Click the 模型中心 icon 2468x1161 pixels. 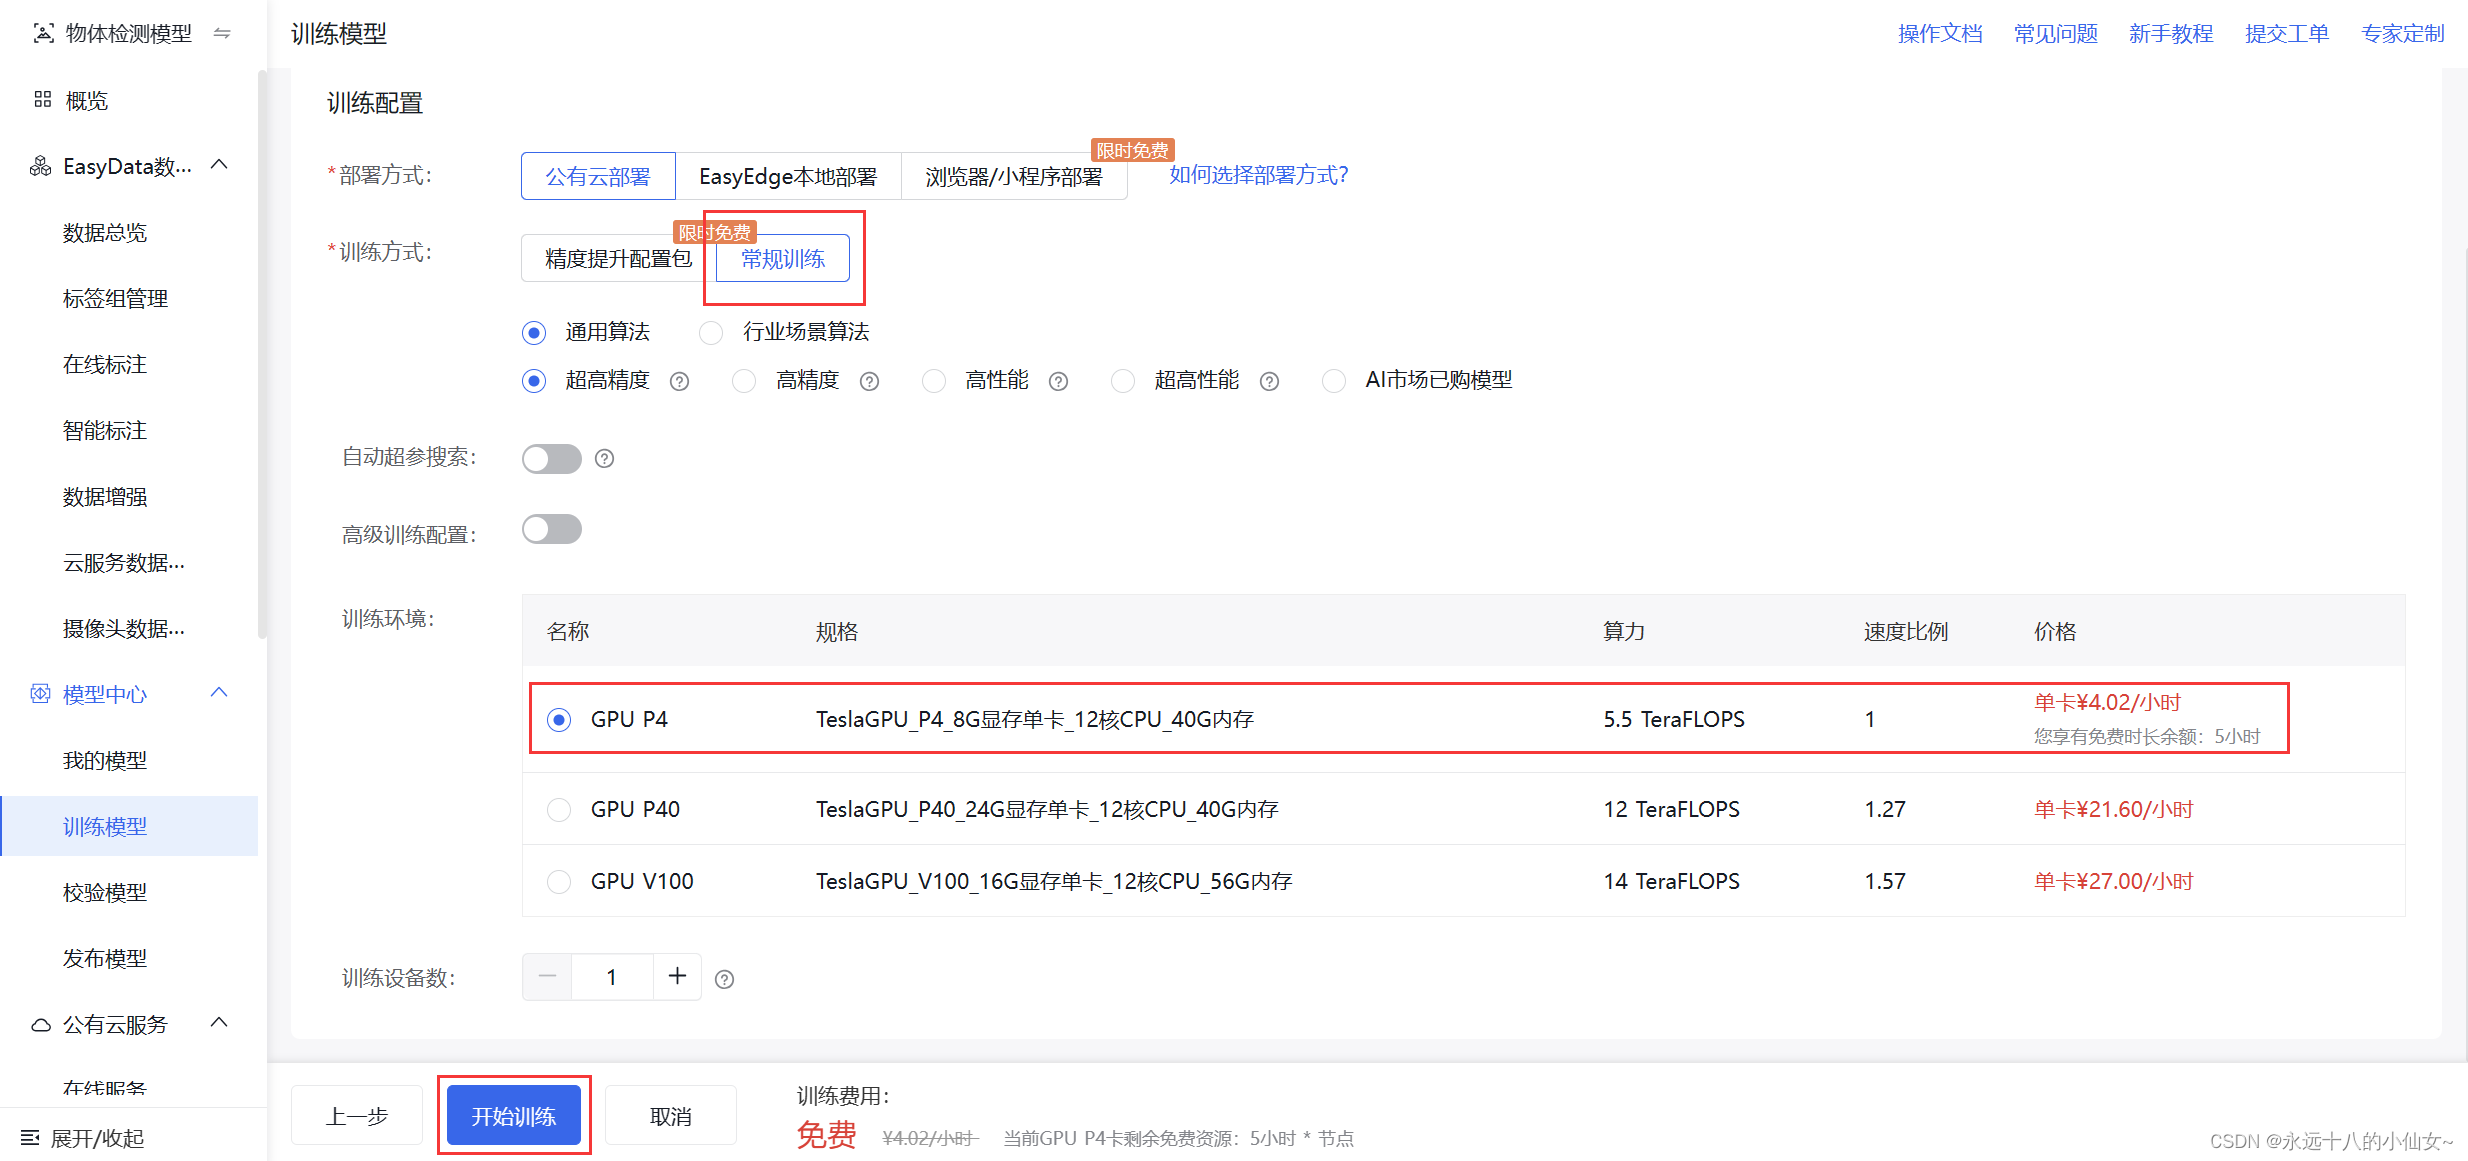[40, 693]
